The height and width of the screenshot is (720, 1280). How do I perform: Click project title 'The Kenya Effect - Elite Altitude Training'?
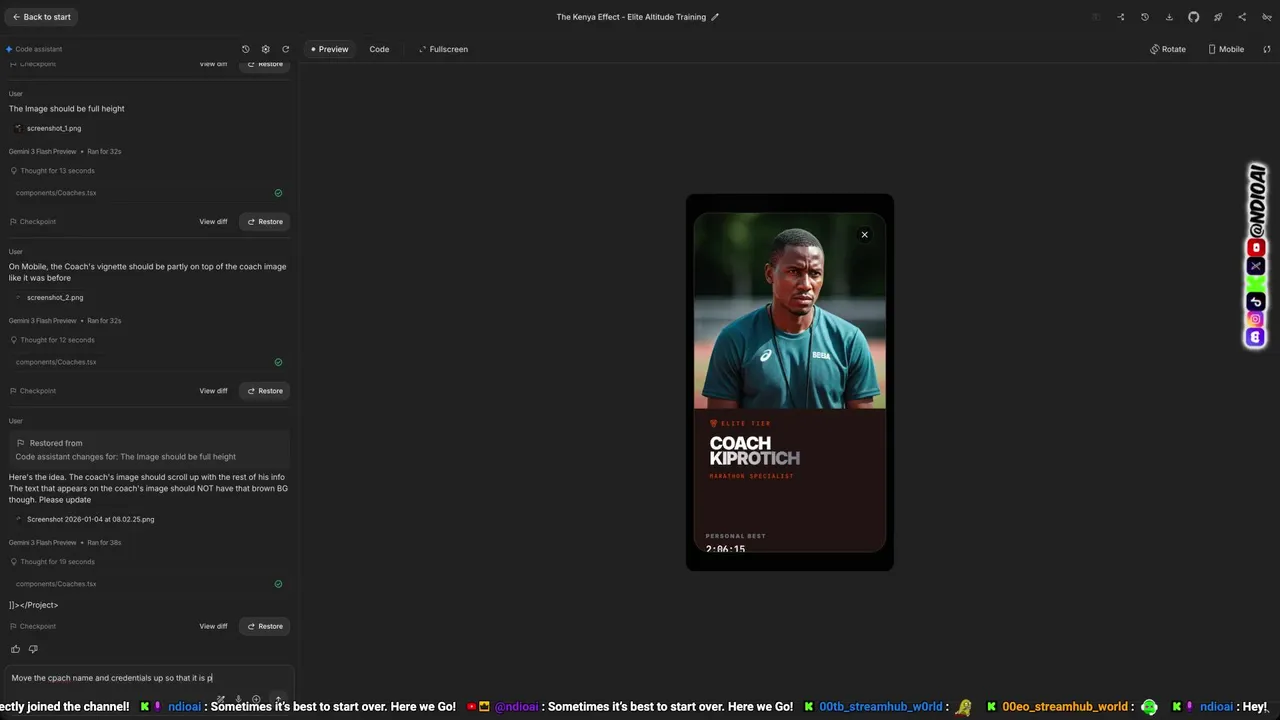point(631,17)
